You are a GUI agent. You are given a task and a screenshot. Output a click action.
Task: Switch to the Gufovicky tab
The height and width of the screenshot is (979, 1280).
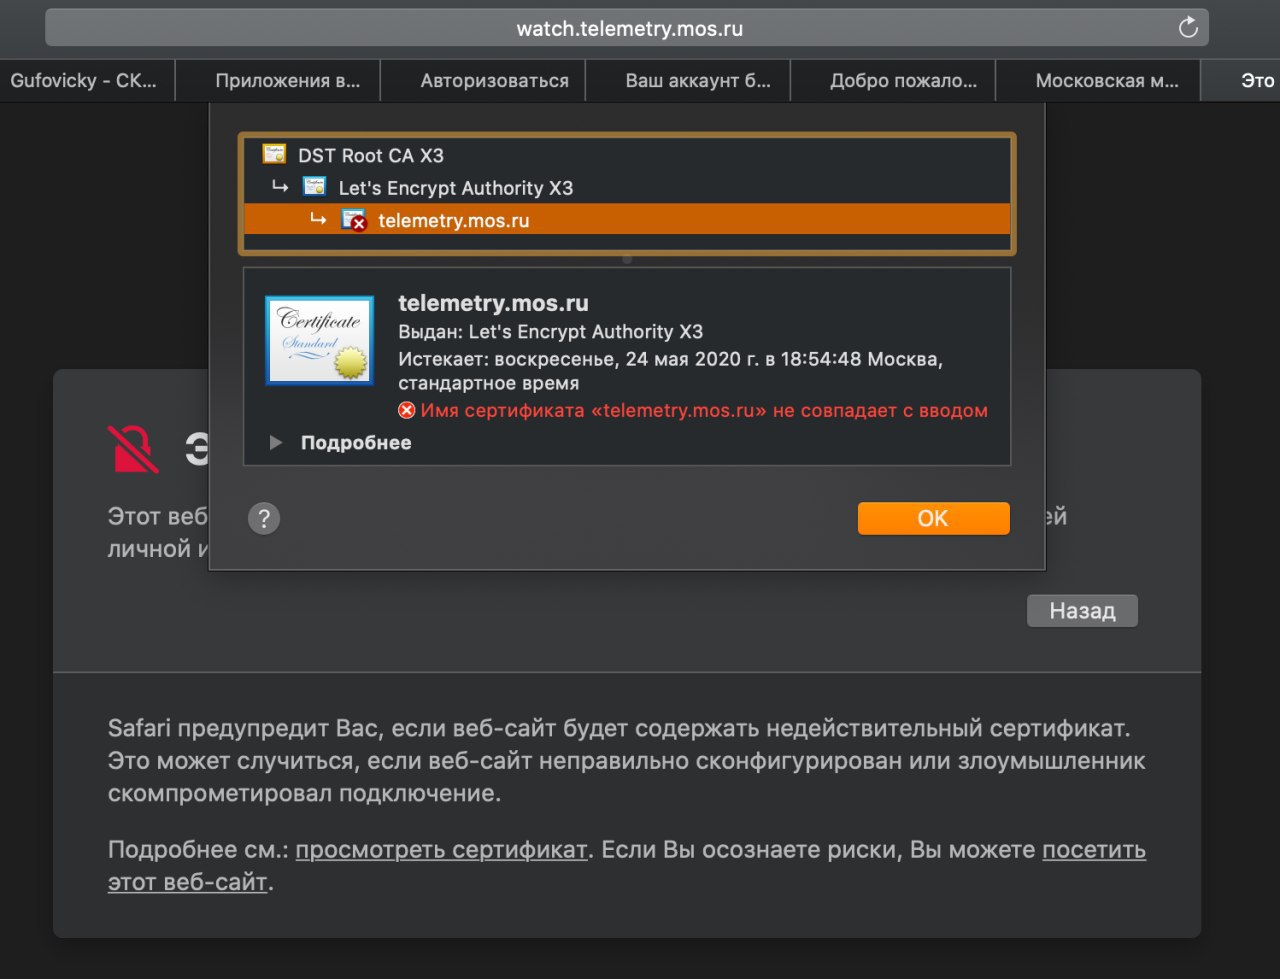pyautogui.click(x=87, y=81)
